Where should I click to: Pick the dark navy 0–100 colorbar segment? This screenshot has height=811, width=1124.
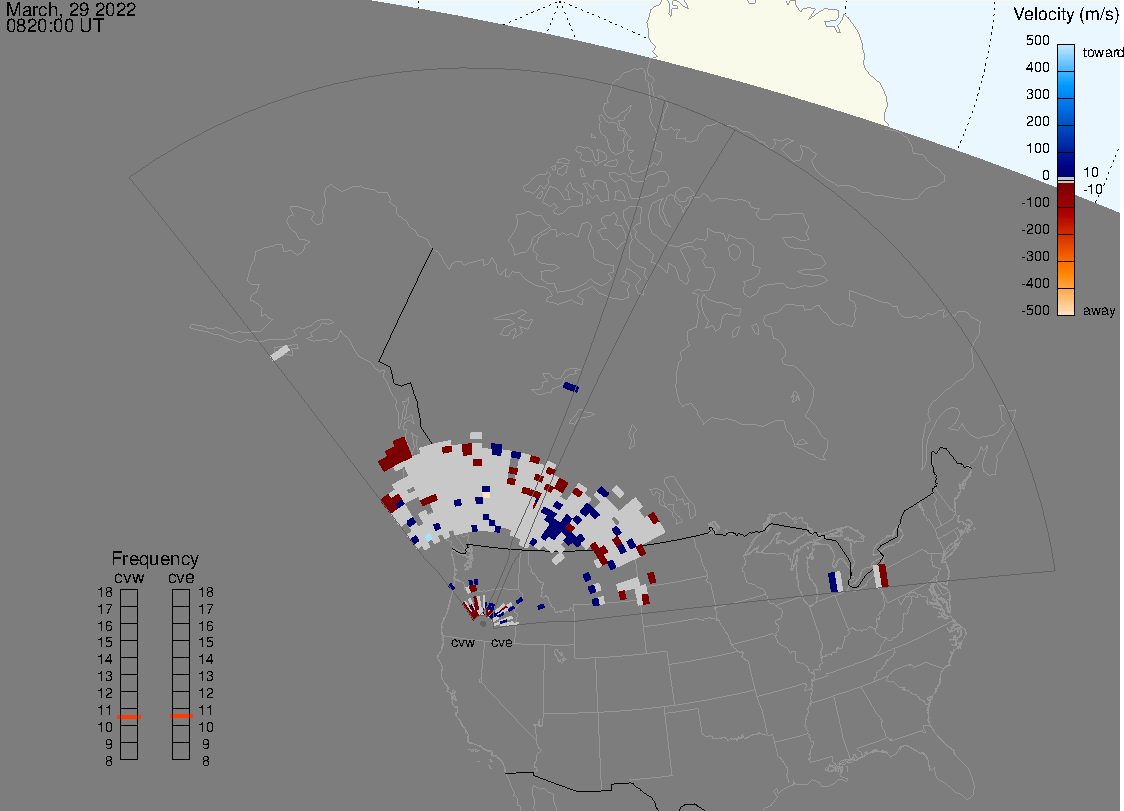1066,165
